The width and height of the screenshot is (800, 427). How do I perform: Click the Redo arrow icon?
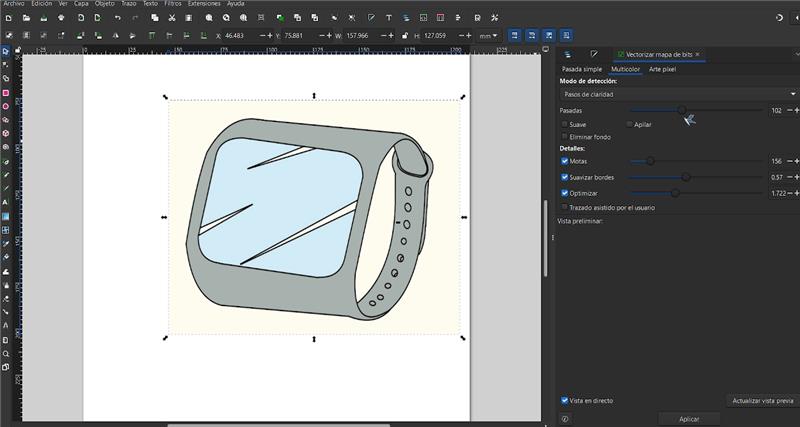click(x=135, y=18)
